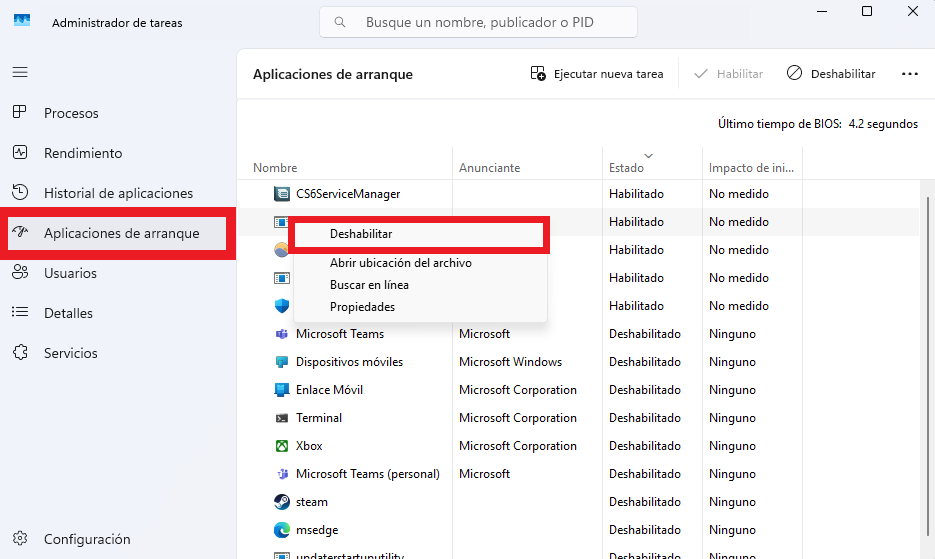Open the hamburger navigation menu
Viewport: 935px width, 559px height.
click(20, 72)
